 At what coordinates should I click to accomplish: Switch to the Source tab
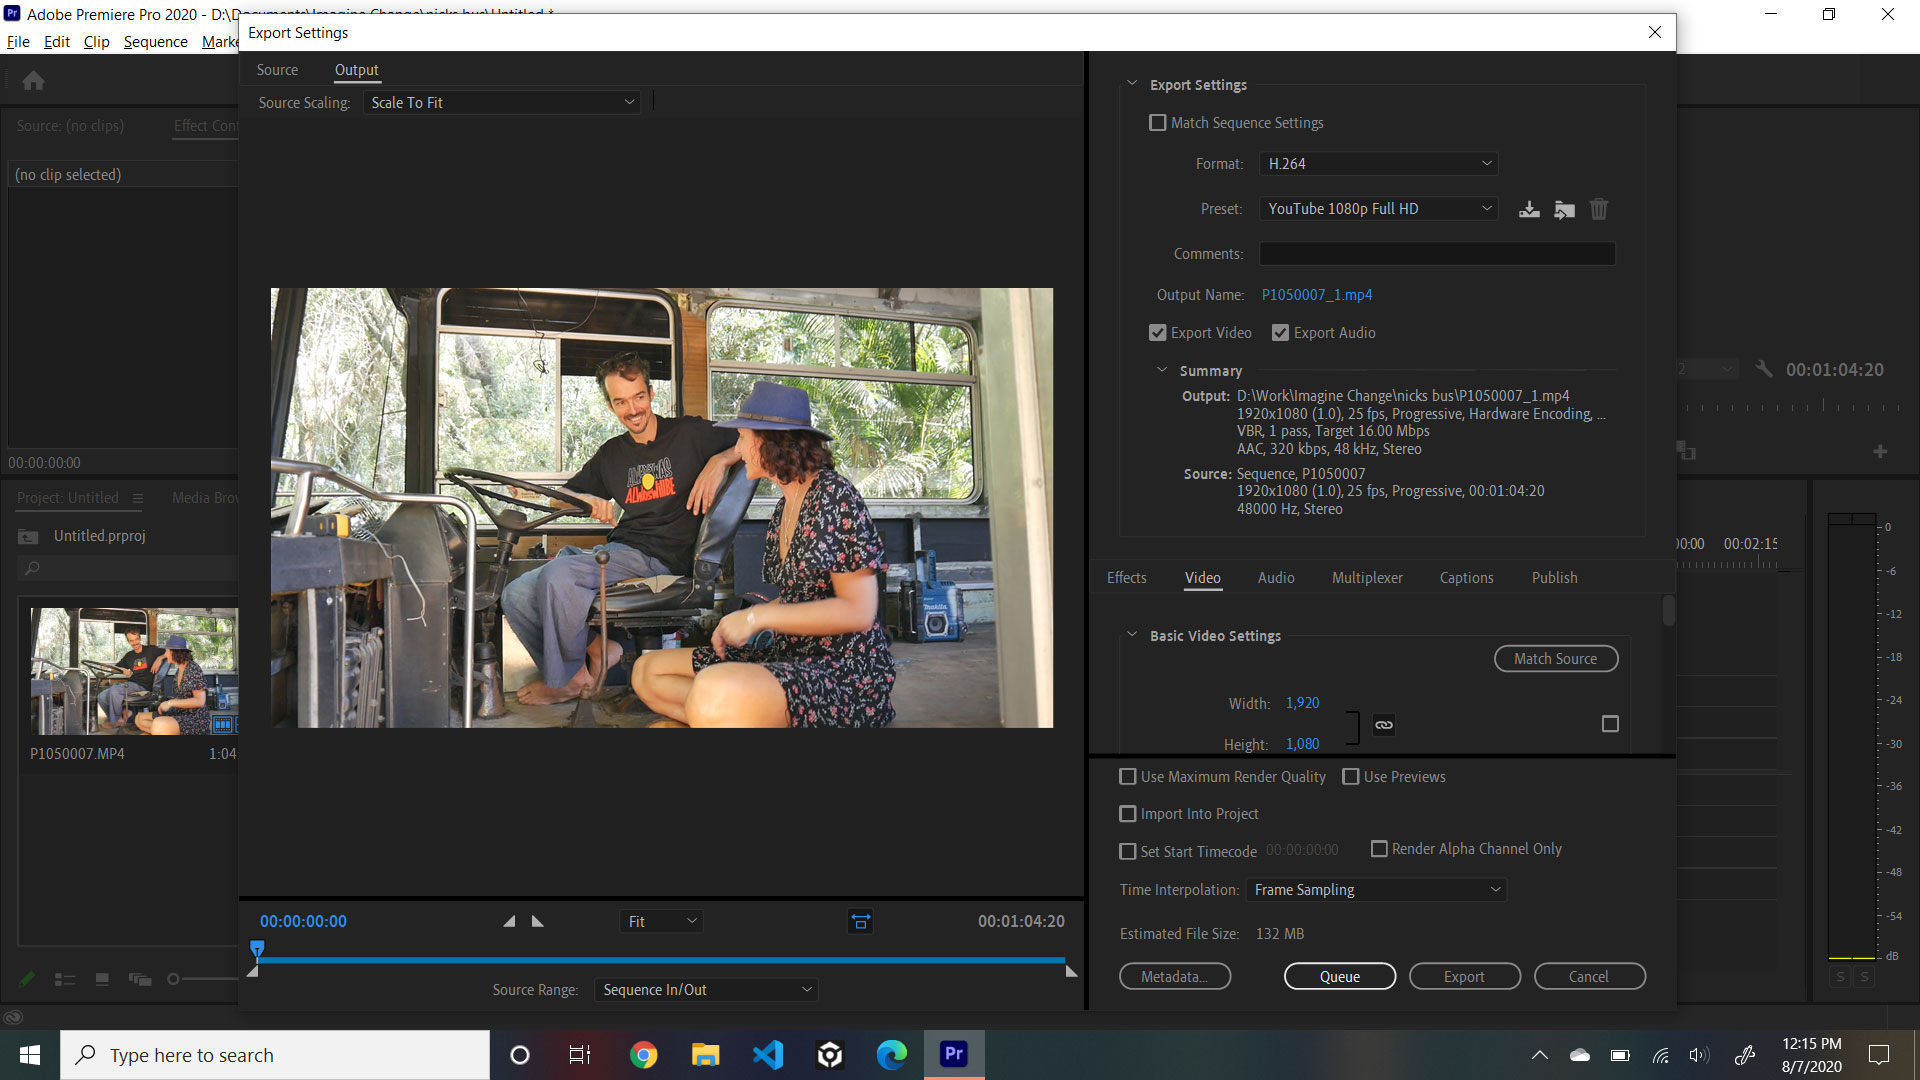[277, 69]
